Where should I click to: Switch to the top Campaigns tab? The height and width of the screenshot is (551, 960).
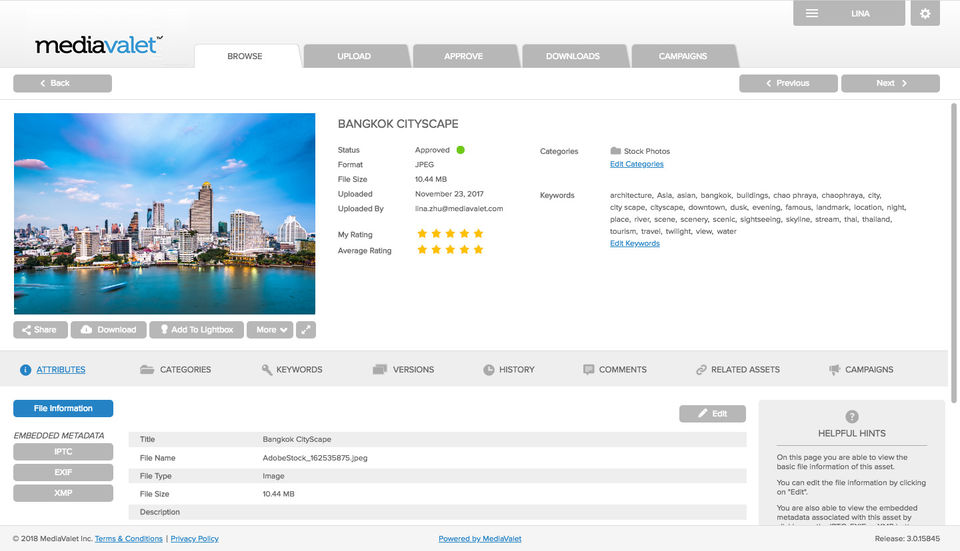[683, 56]
